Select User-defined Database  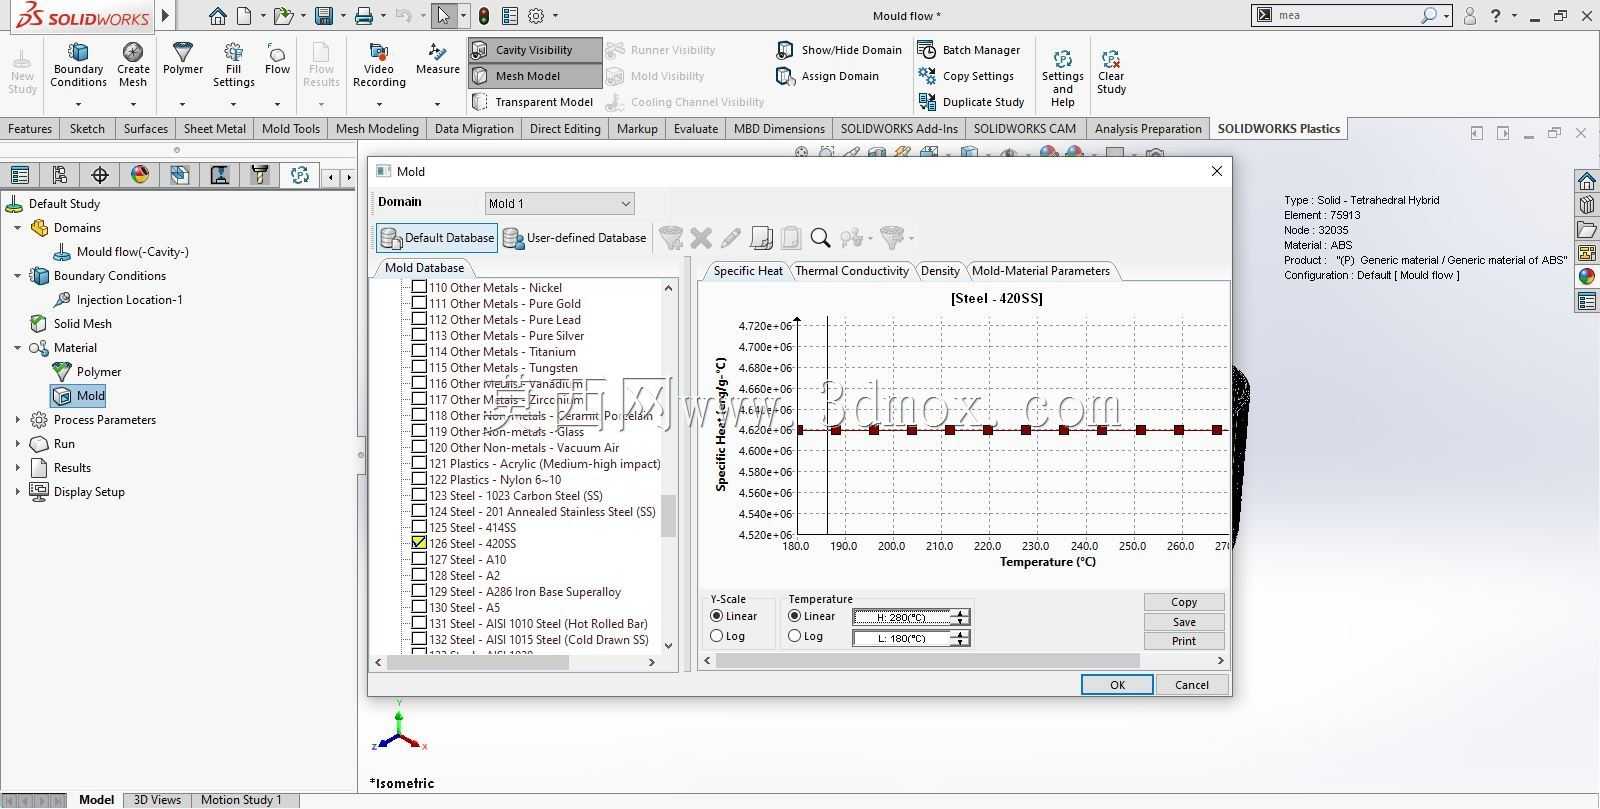tap(575, 238)
